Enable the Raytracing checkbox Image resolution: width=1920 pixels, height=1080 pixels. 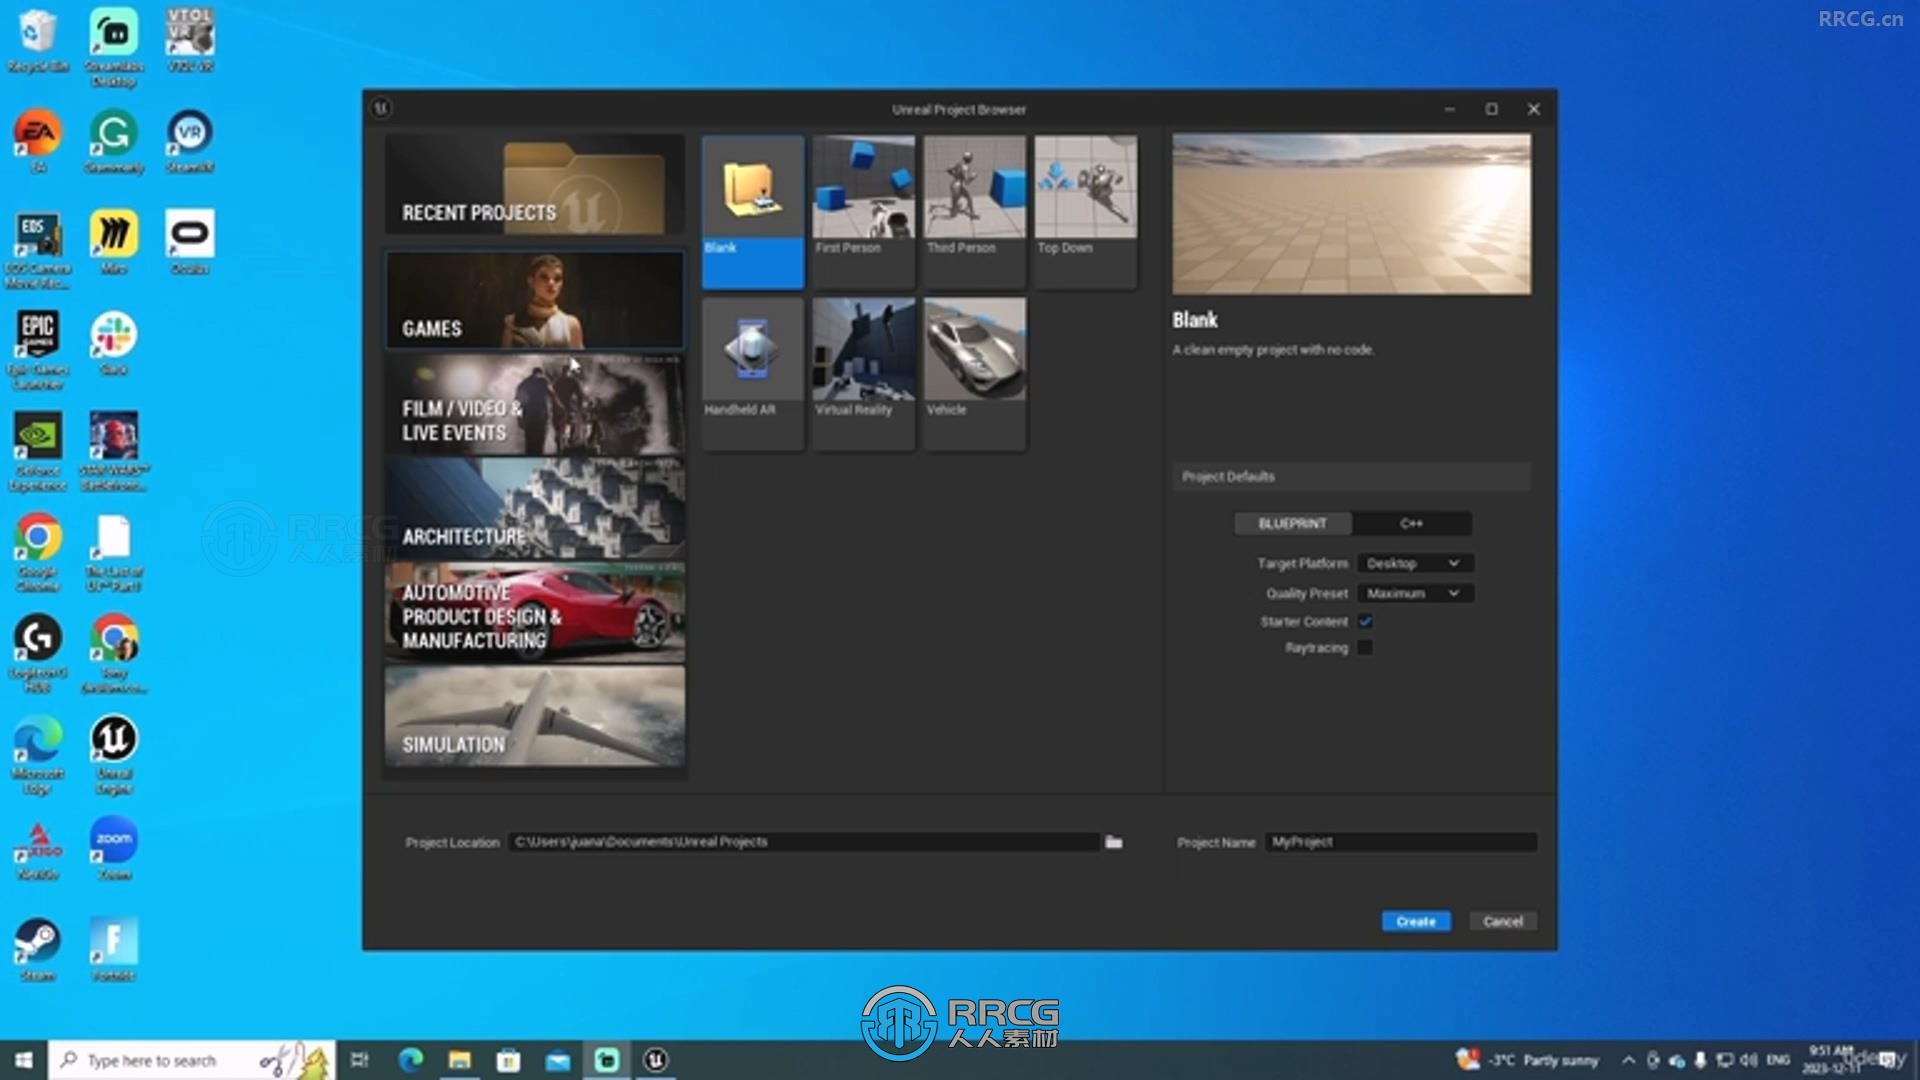click(1365, 647)
